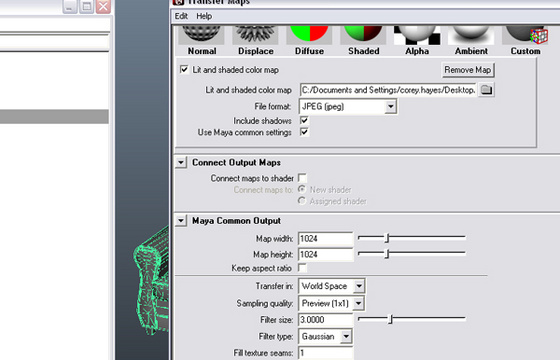Image resolution: width=560 pixels, height=360 pixels.
Task: Click the green wireframe model in viewport
Action: pos(151,282)
